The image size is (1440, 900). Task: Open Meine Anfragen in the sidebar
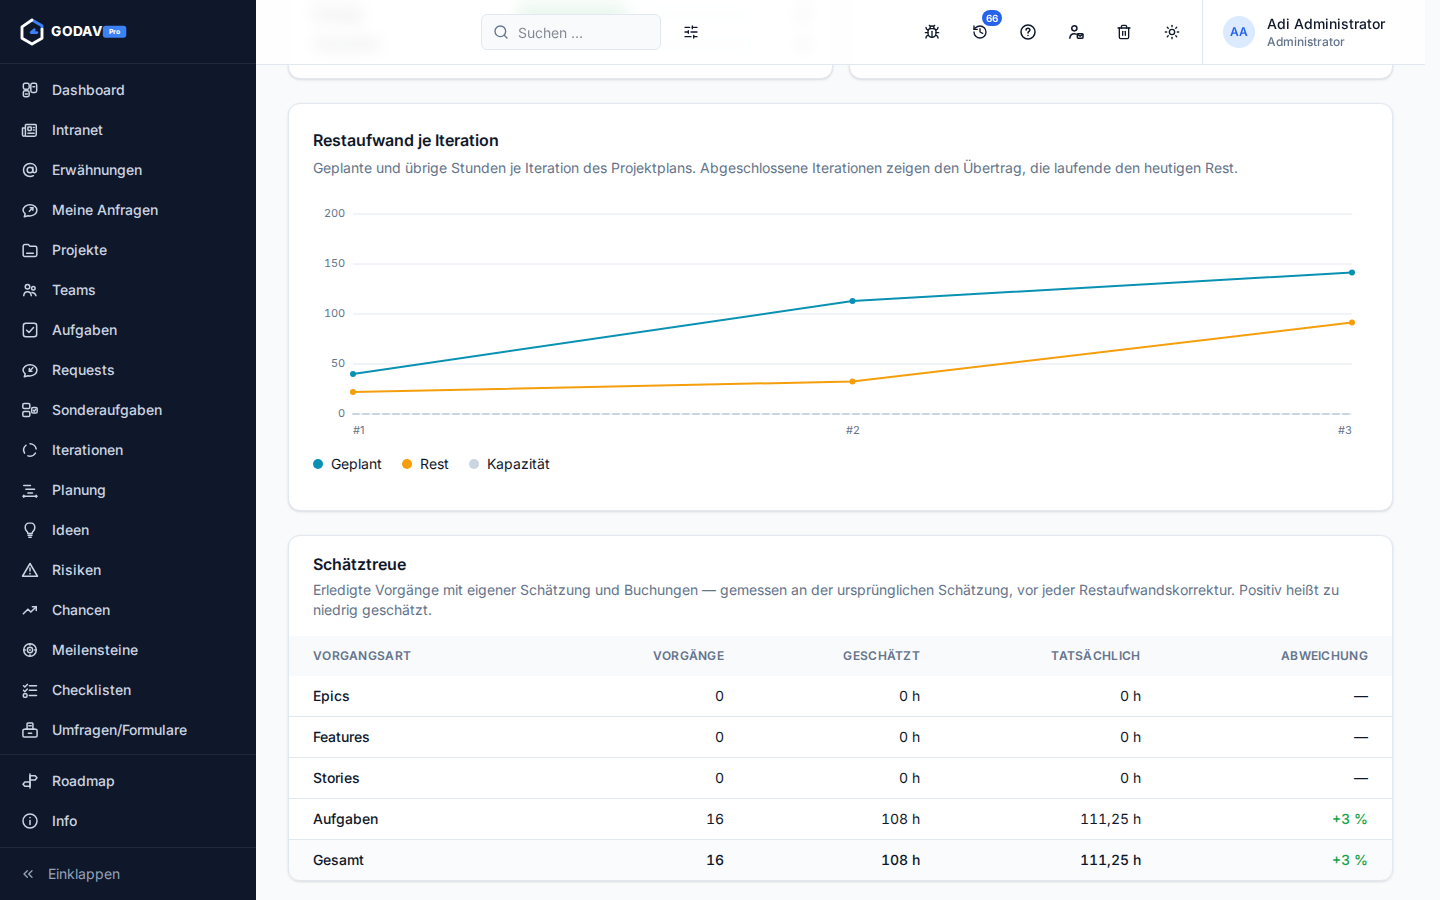[x=128, y=210]
